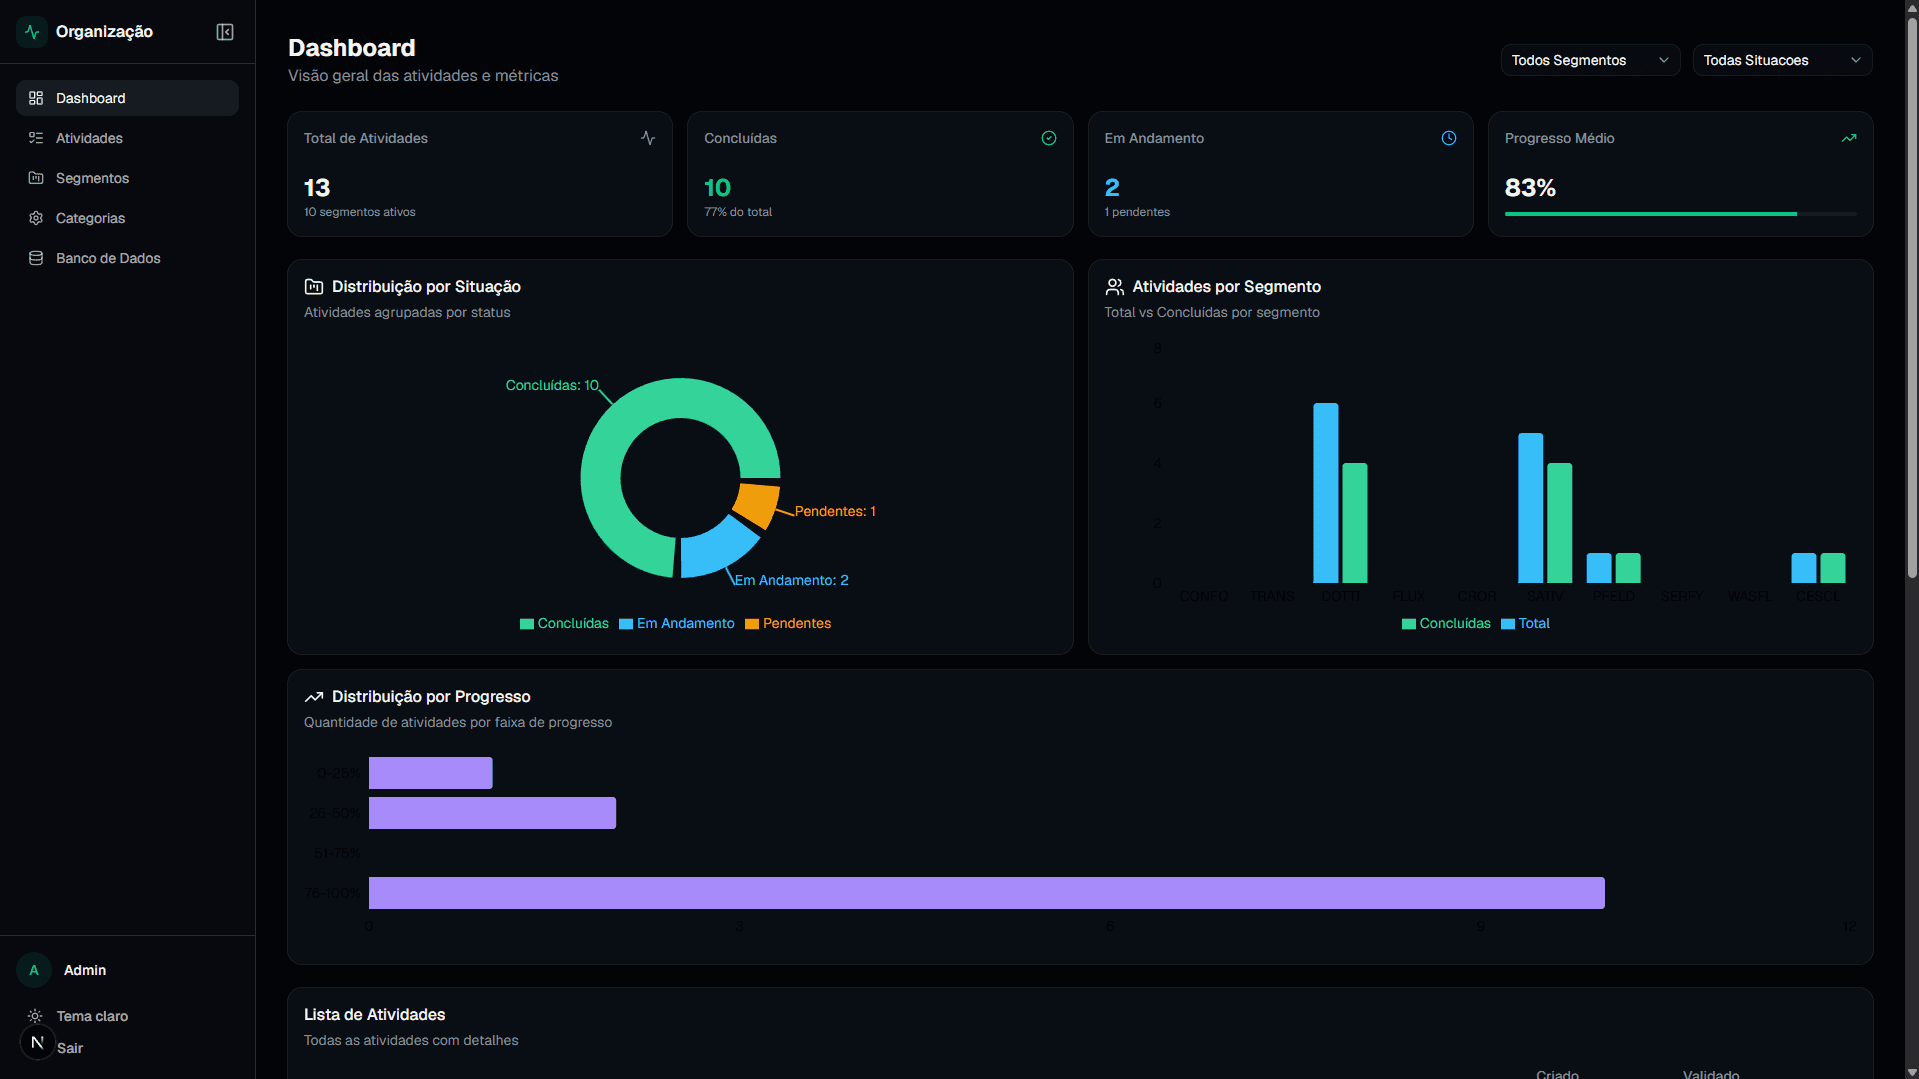Open the Todas Situacoes dropdown
This screenshot has width=1919, height=1079.
point(1782,60)
